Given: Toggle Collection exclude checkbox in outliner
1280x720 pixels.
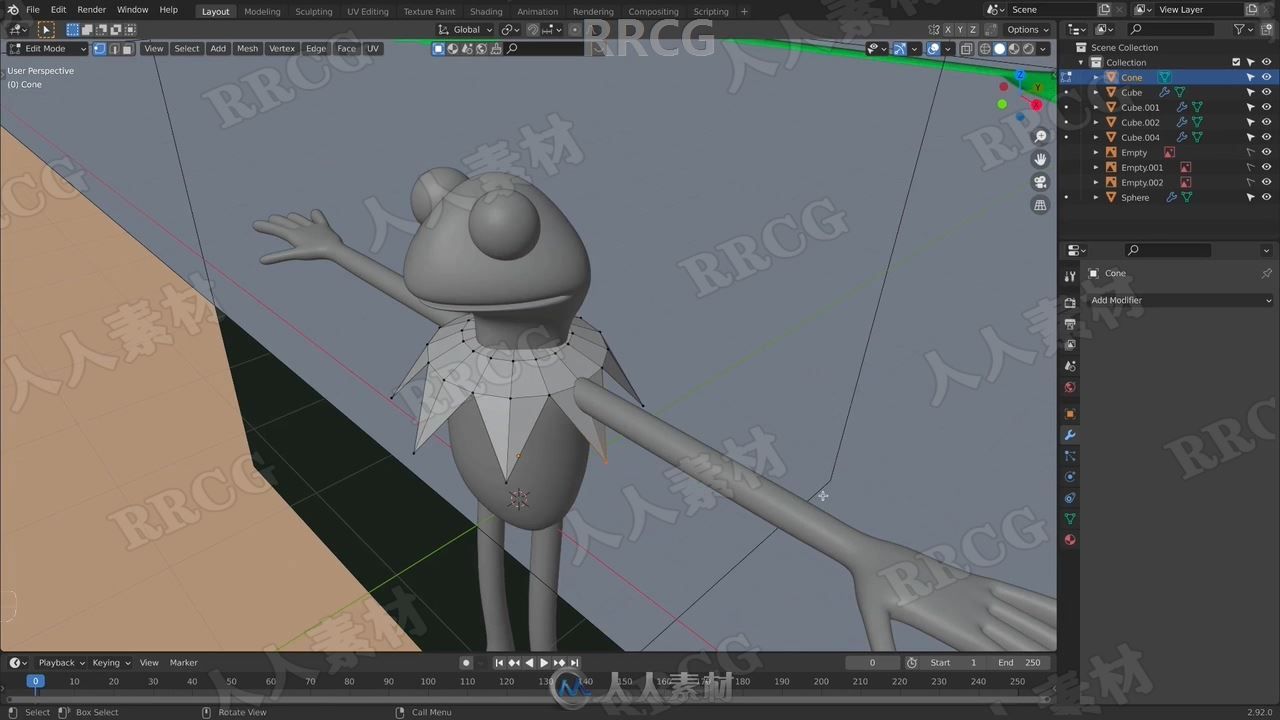Looking at the screenshot, I should pos(1236,62).
